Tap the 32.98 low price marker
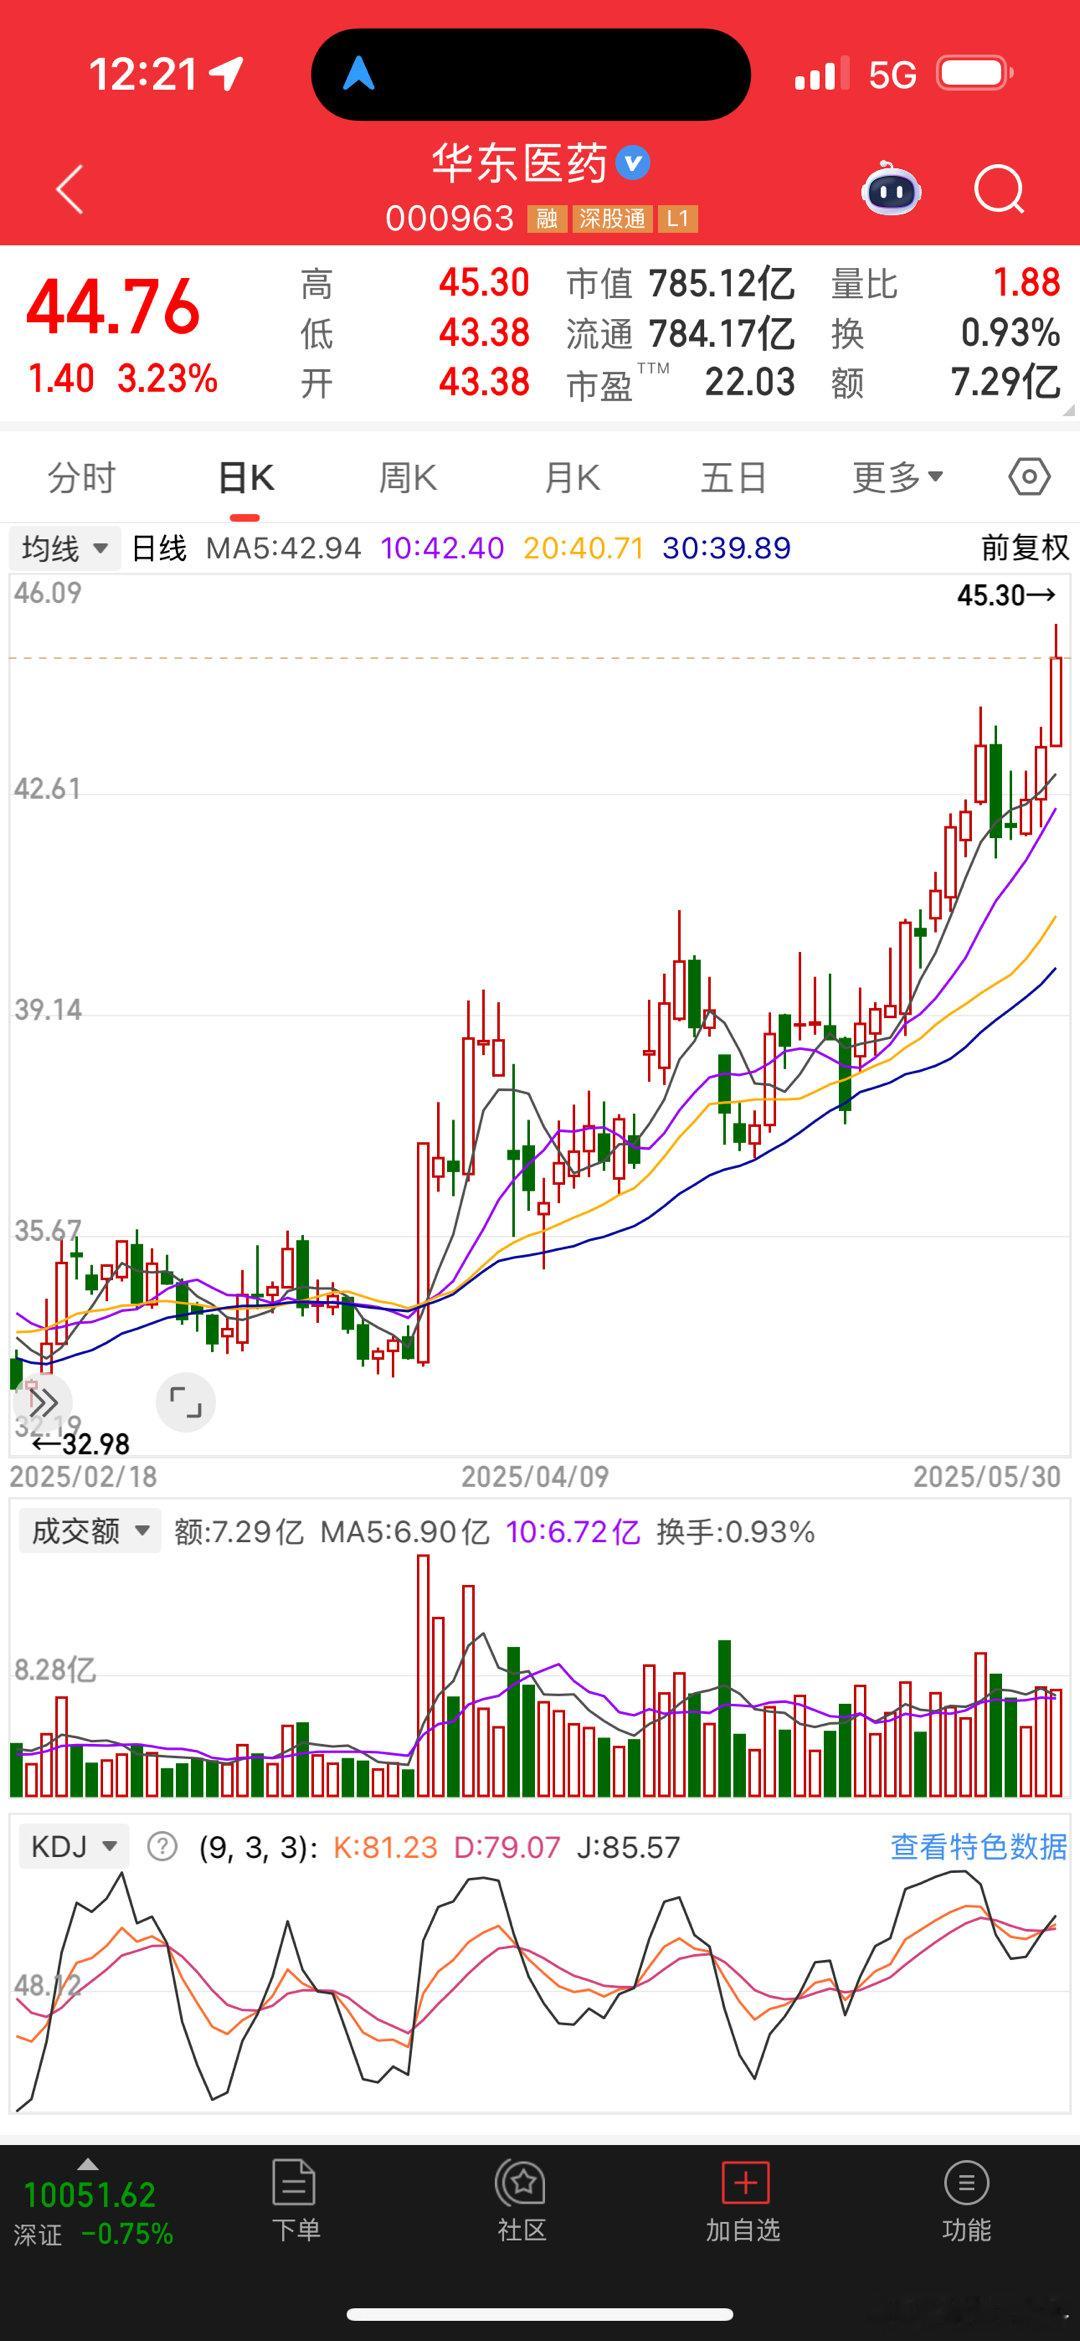Viewport: 1080px width, 2341px height. (81, 1444)
